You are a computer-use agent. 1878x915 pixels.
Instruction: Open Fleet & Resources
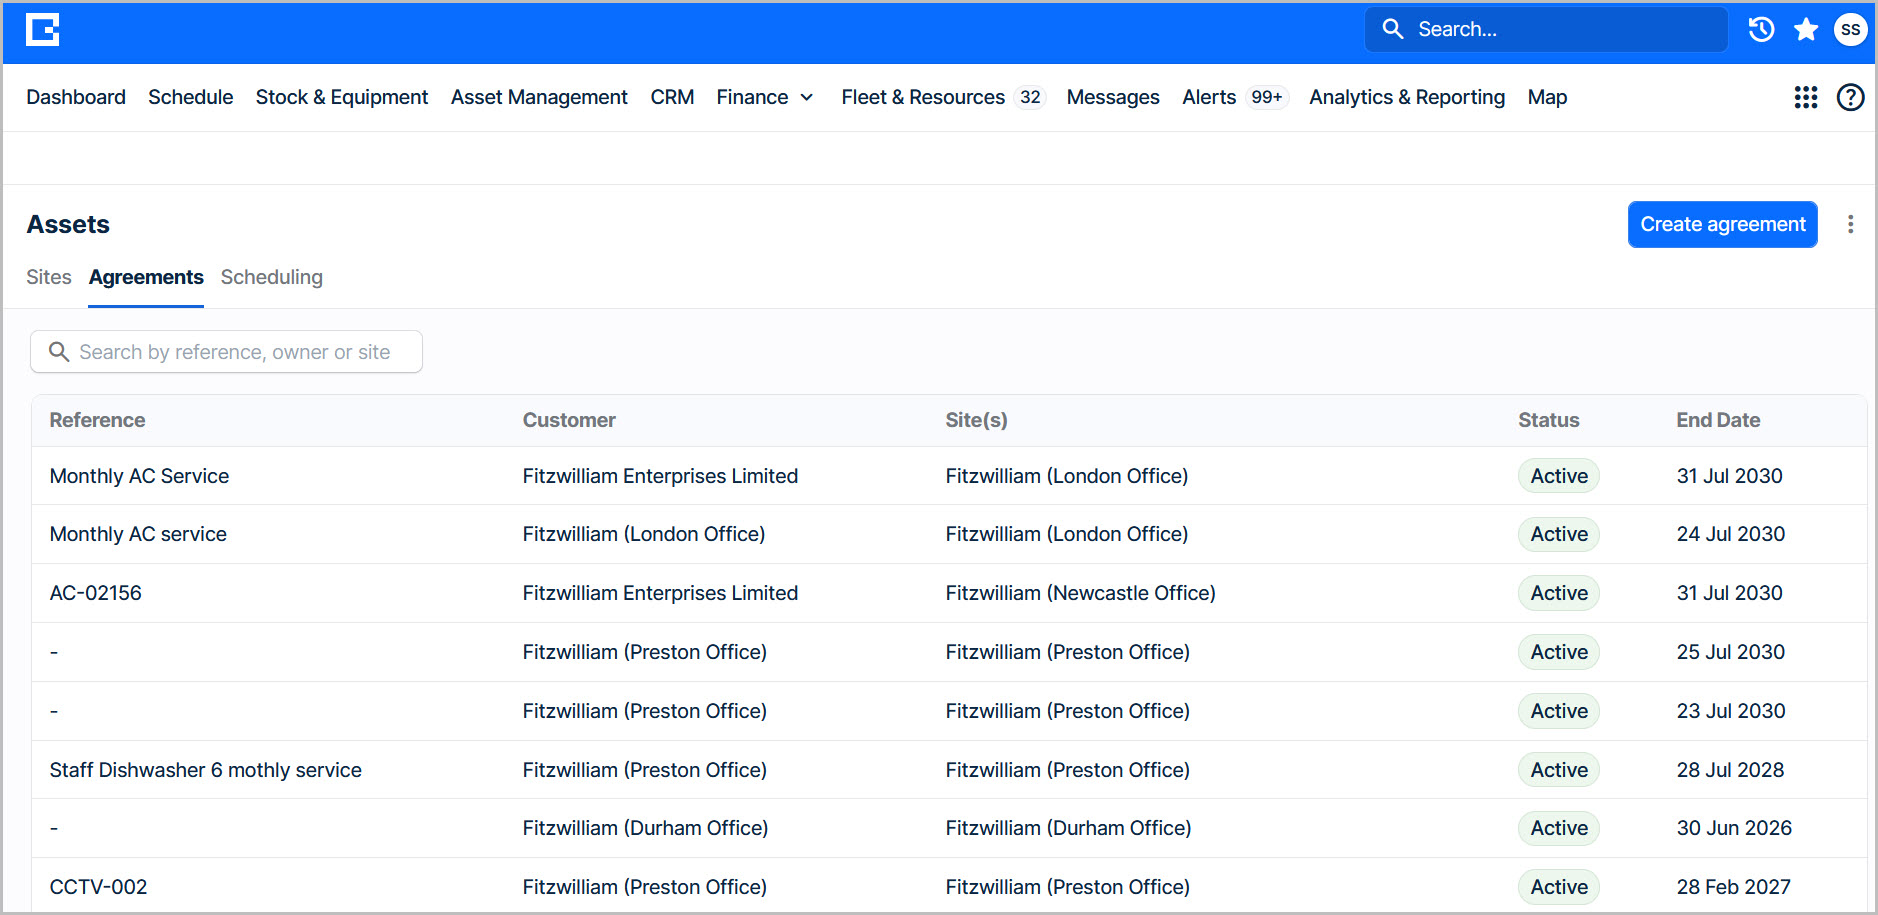pyautogui.click(x=942, y=97)
